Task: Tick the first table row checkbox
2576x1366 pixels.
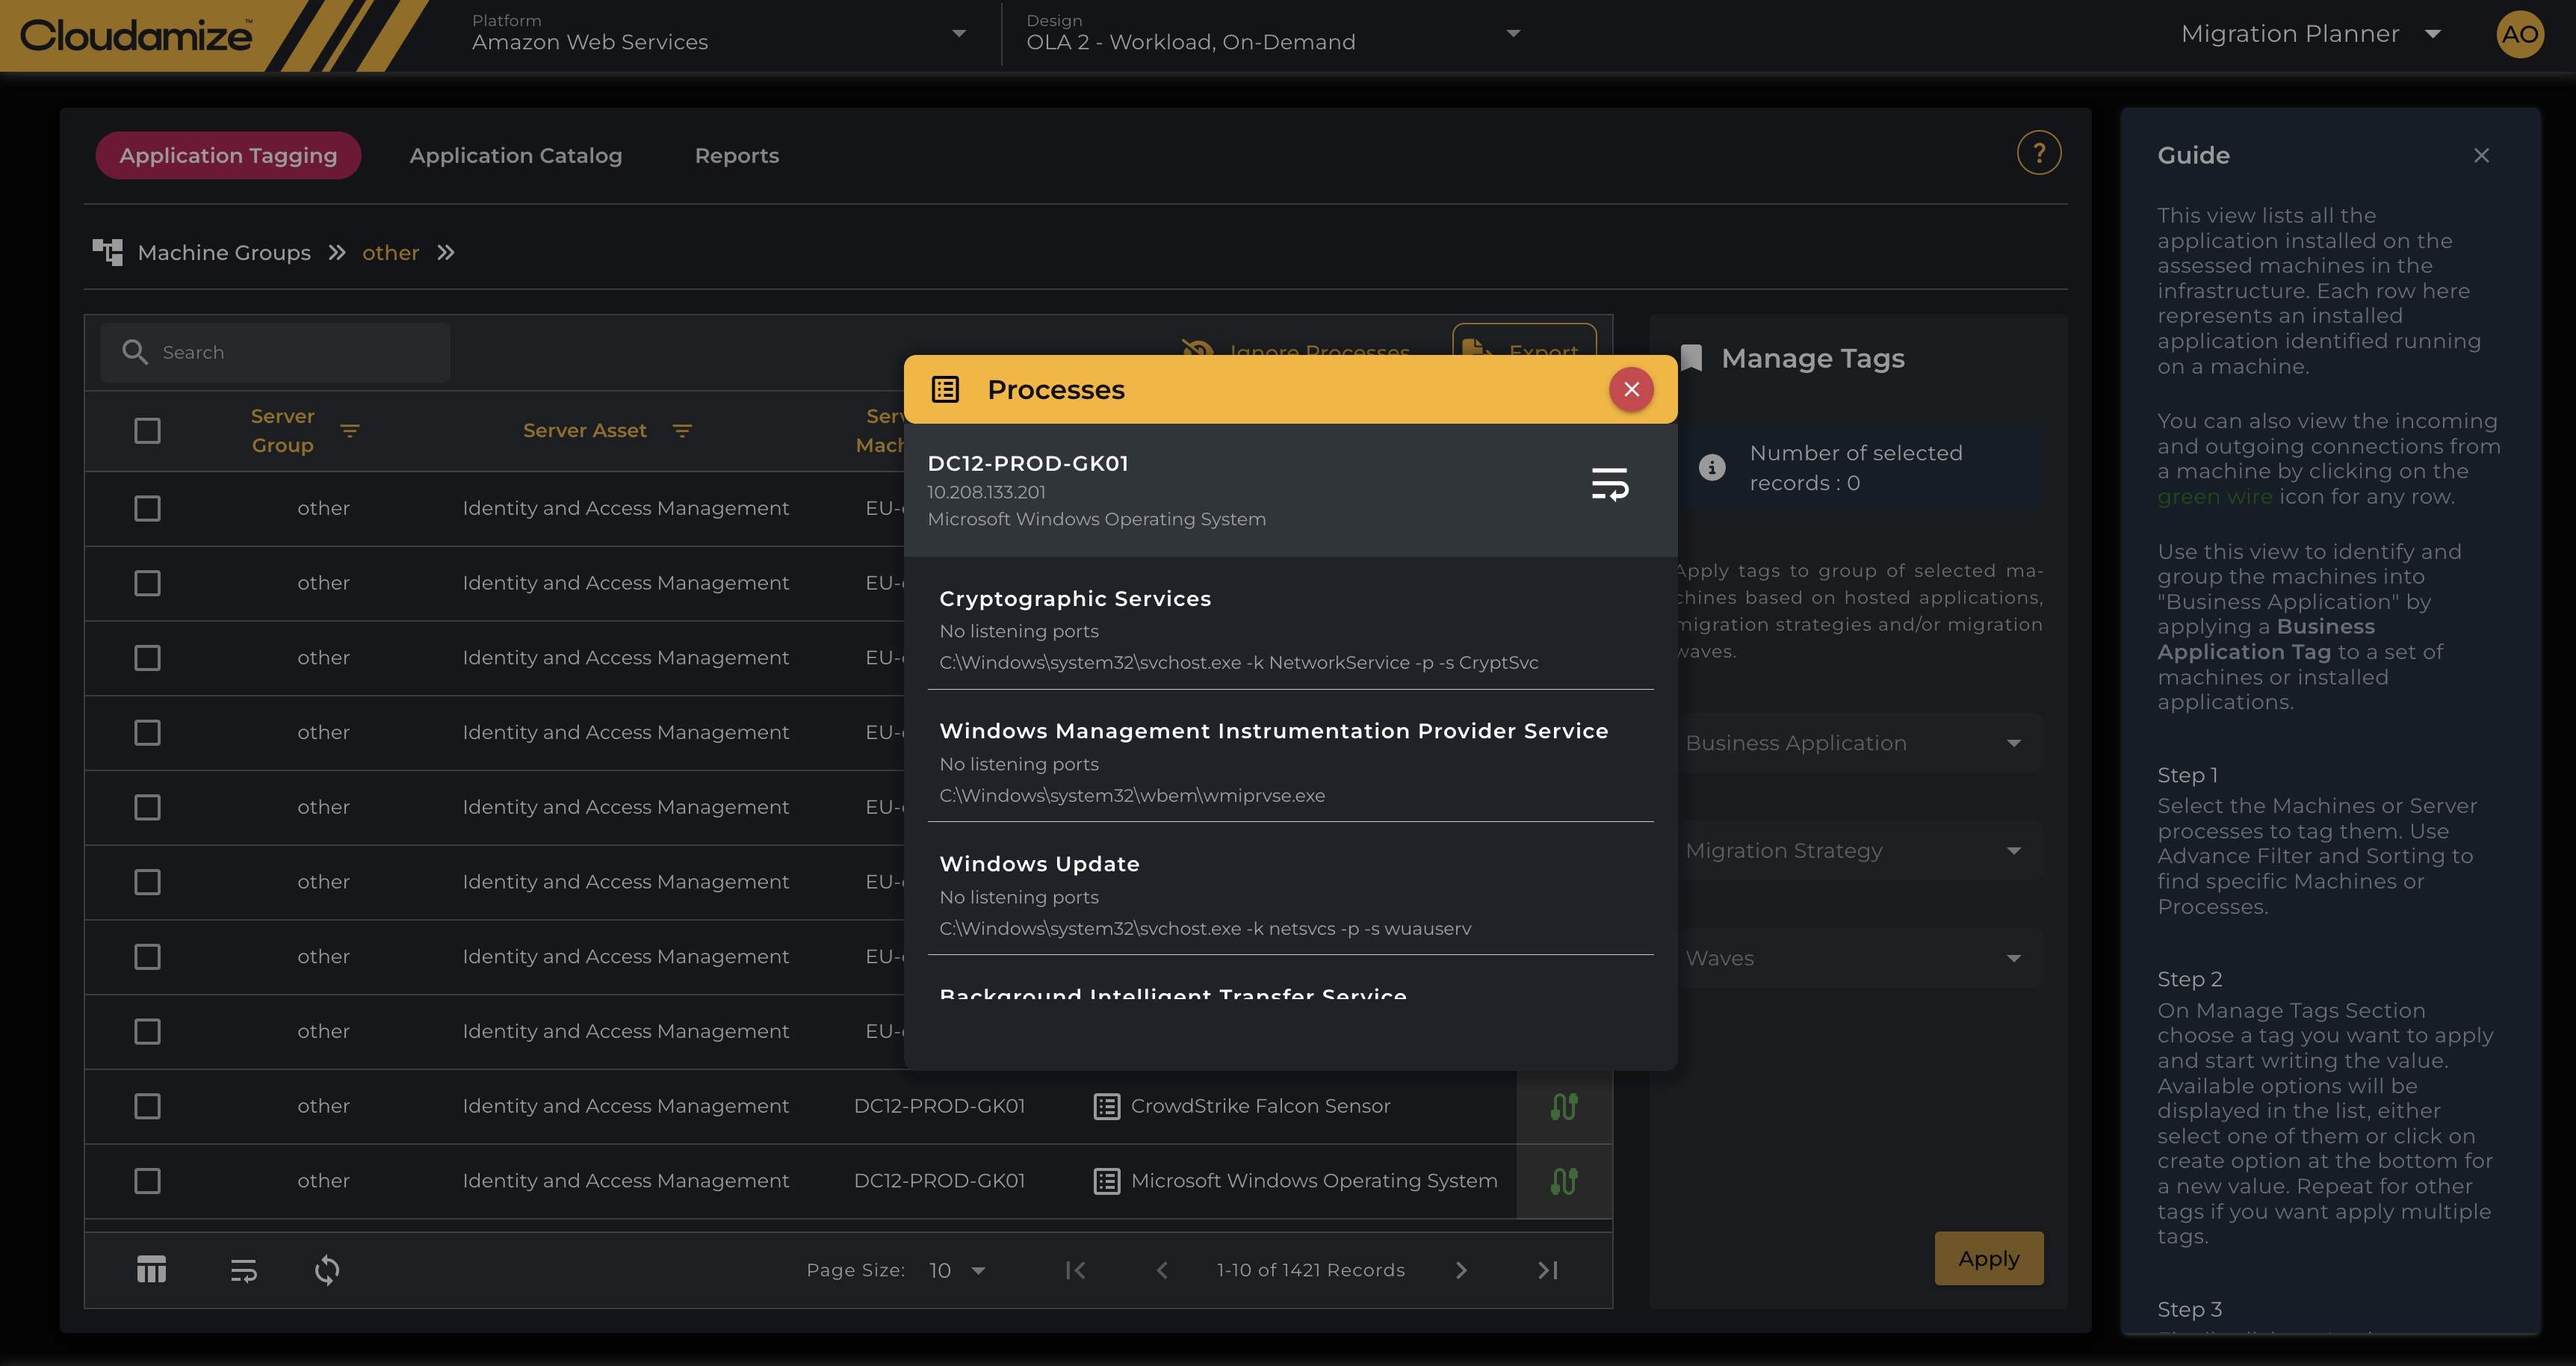Action: point(147,508)
